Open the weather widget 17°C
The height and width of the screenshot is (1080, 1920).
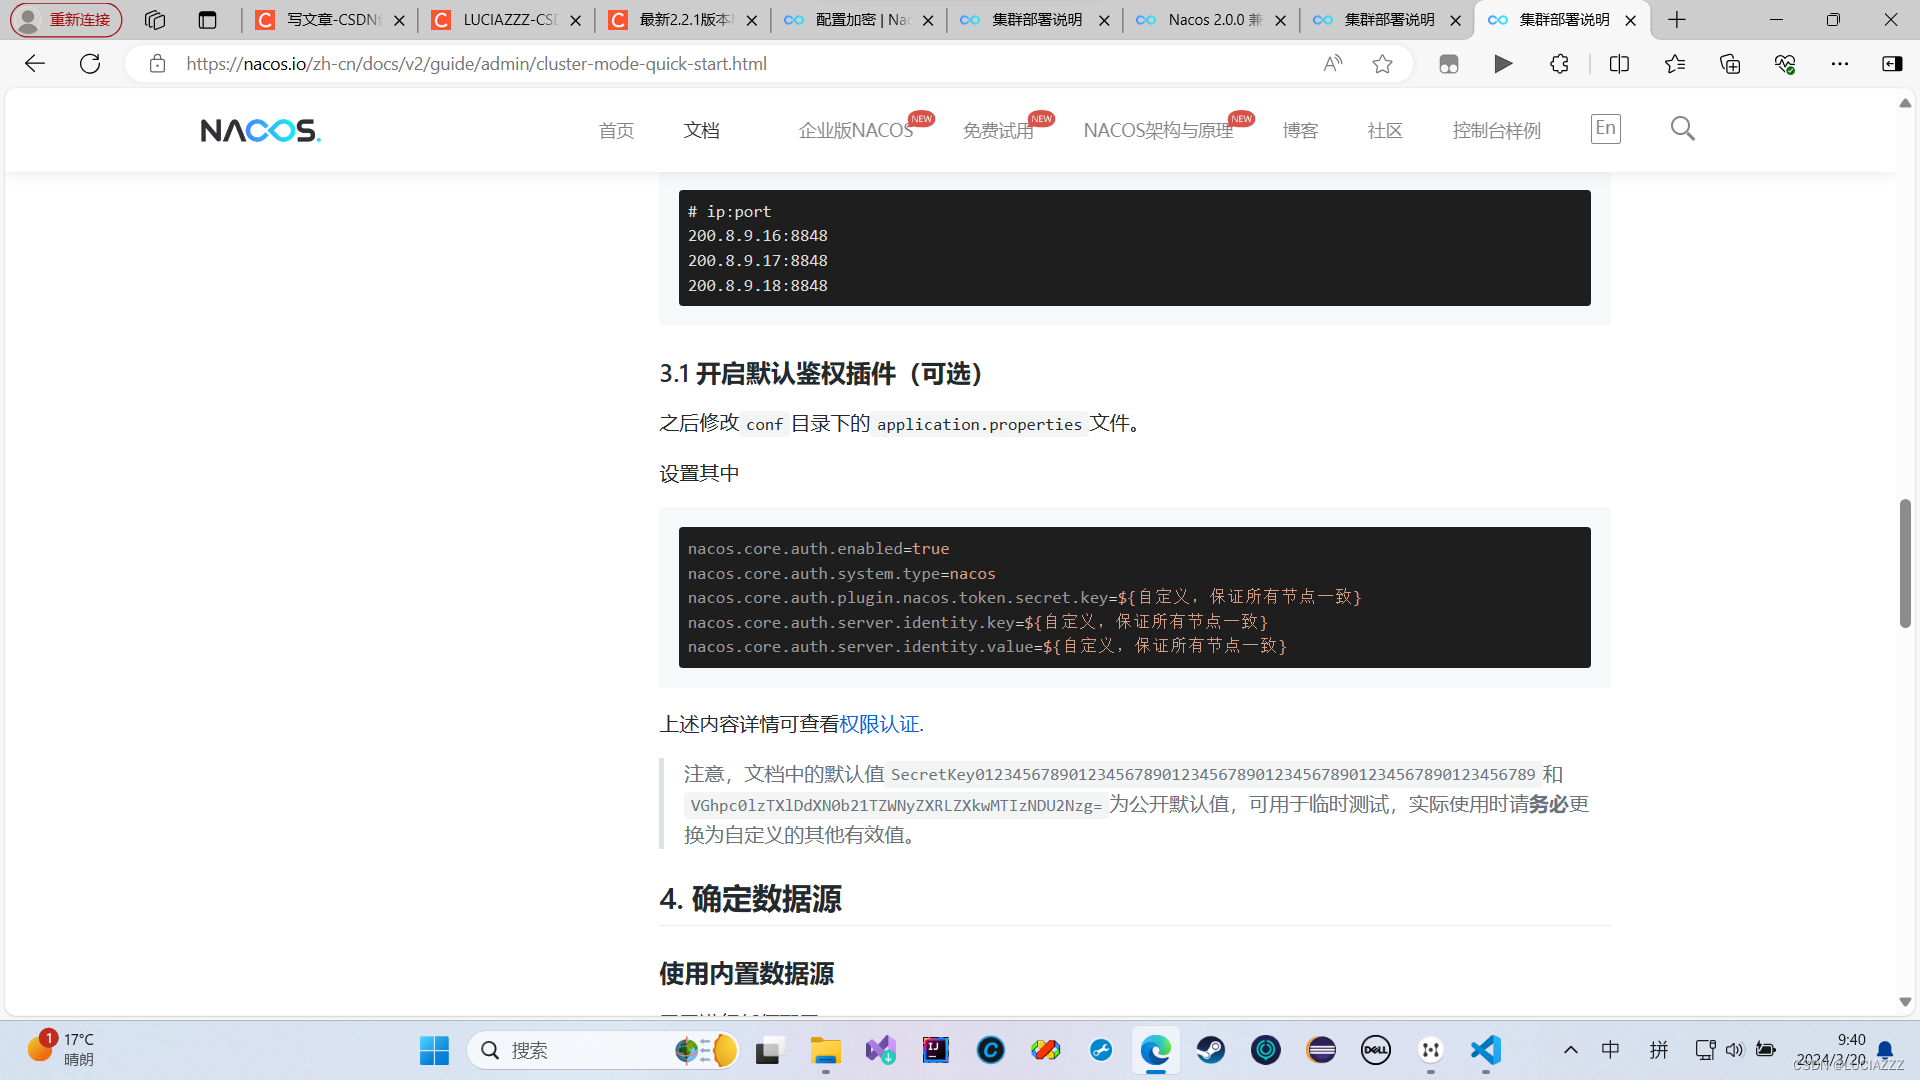(62, 1050)
